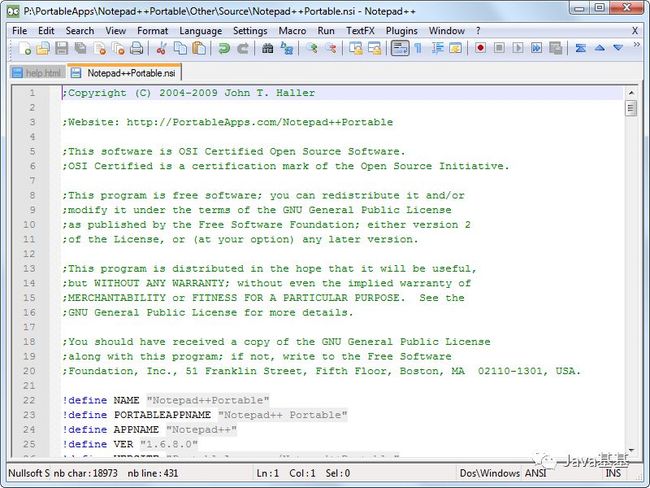Viewport: 650px width, 488px height.
Task: Click the vertical scrollbar up arrow
Action: pyautogui.click(x=631, y=93)
